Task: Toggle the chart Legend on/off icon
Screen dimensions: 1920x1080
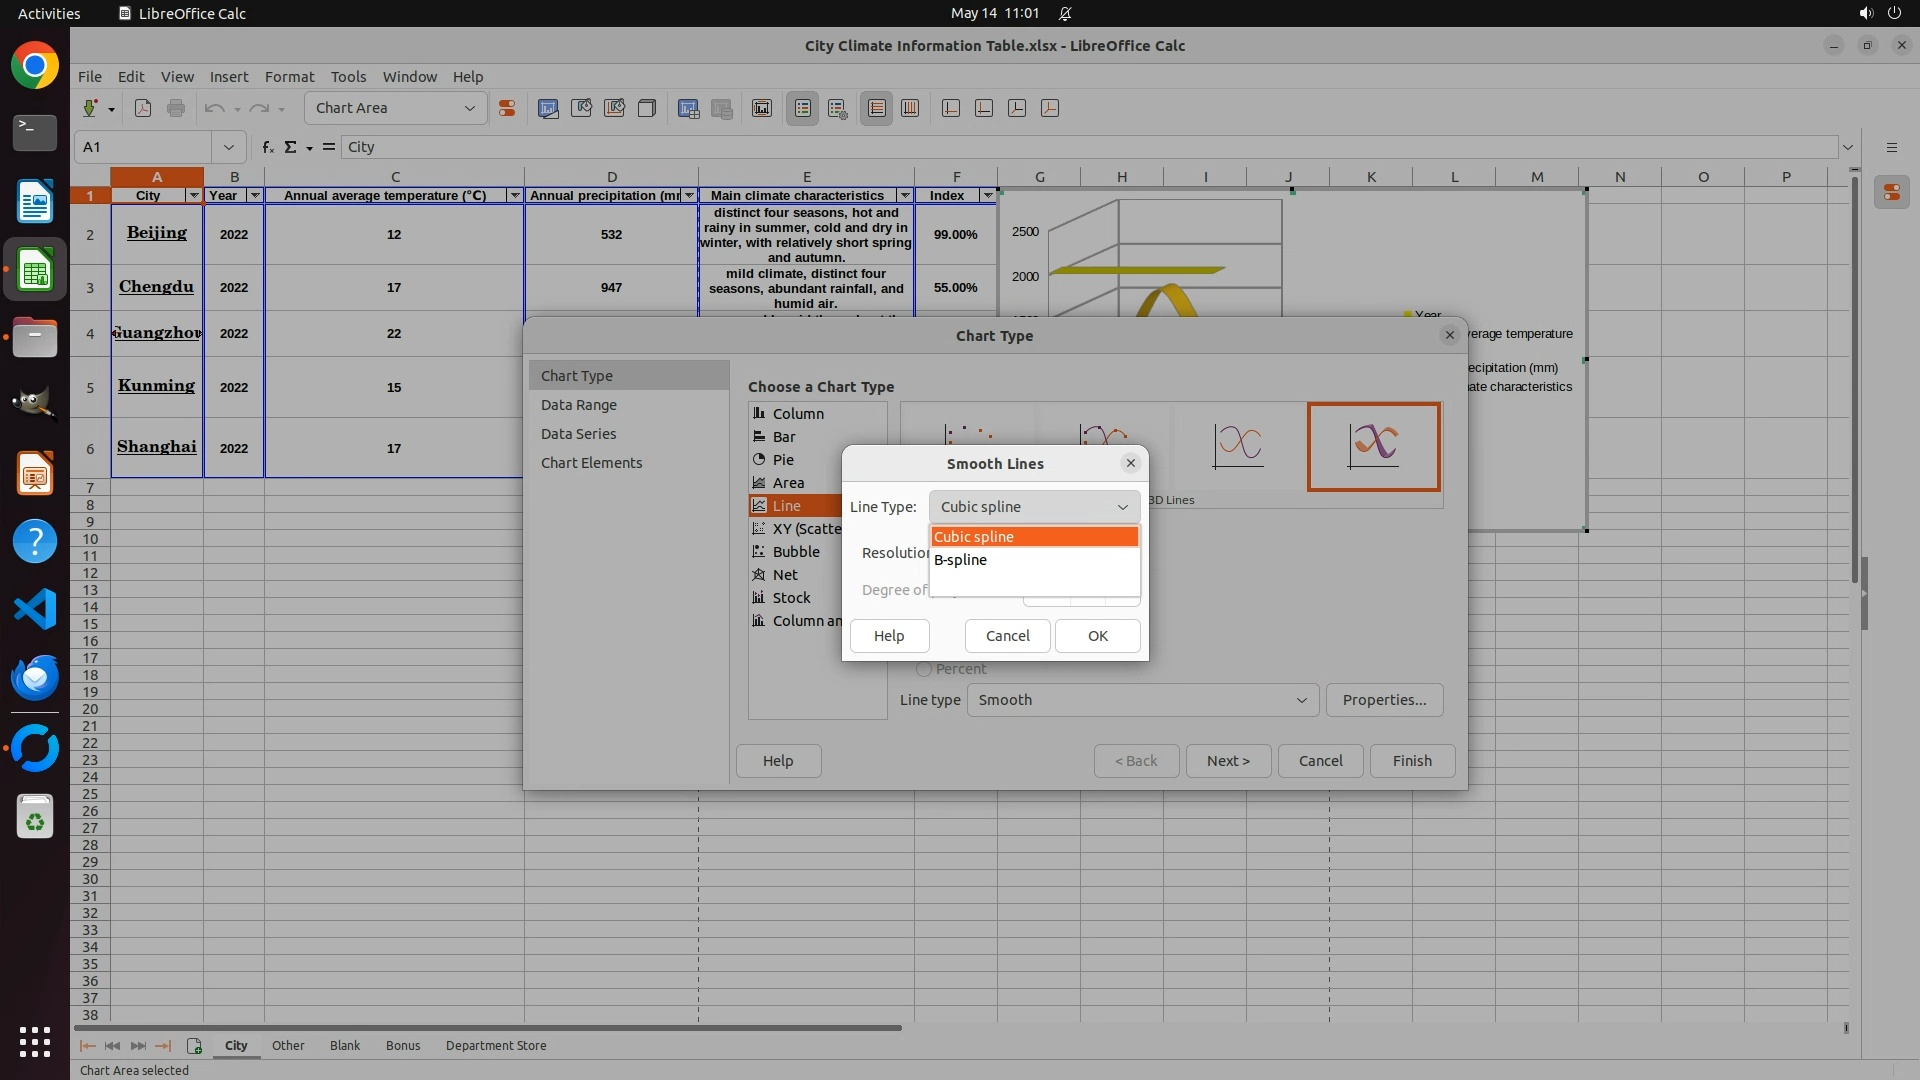Action: [x=803, y=108]
